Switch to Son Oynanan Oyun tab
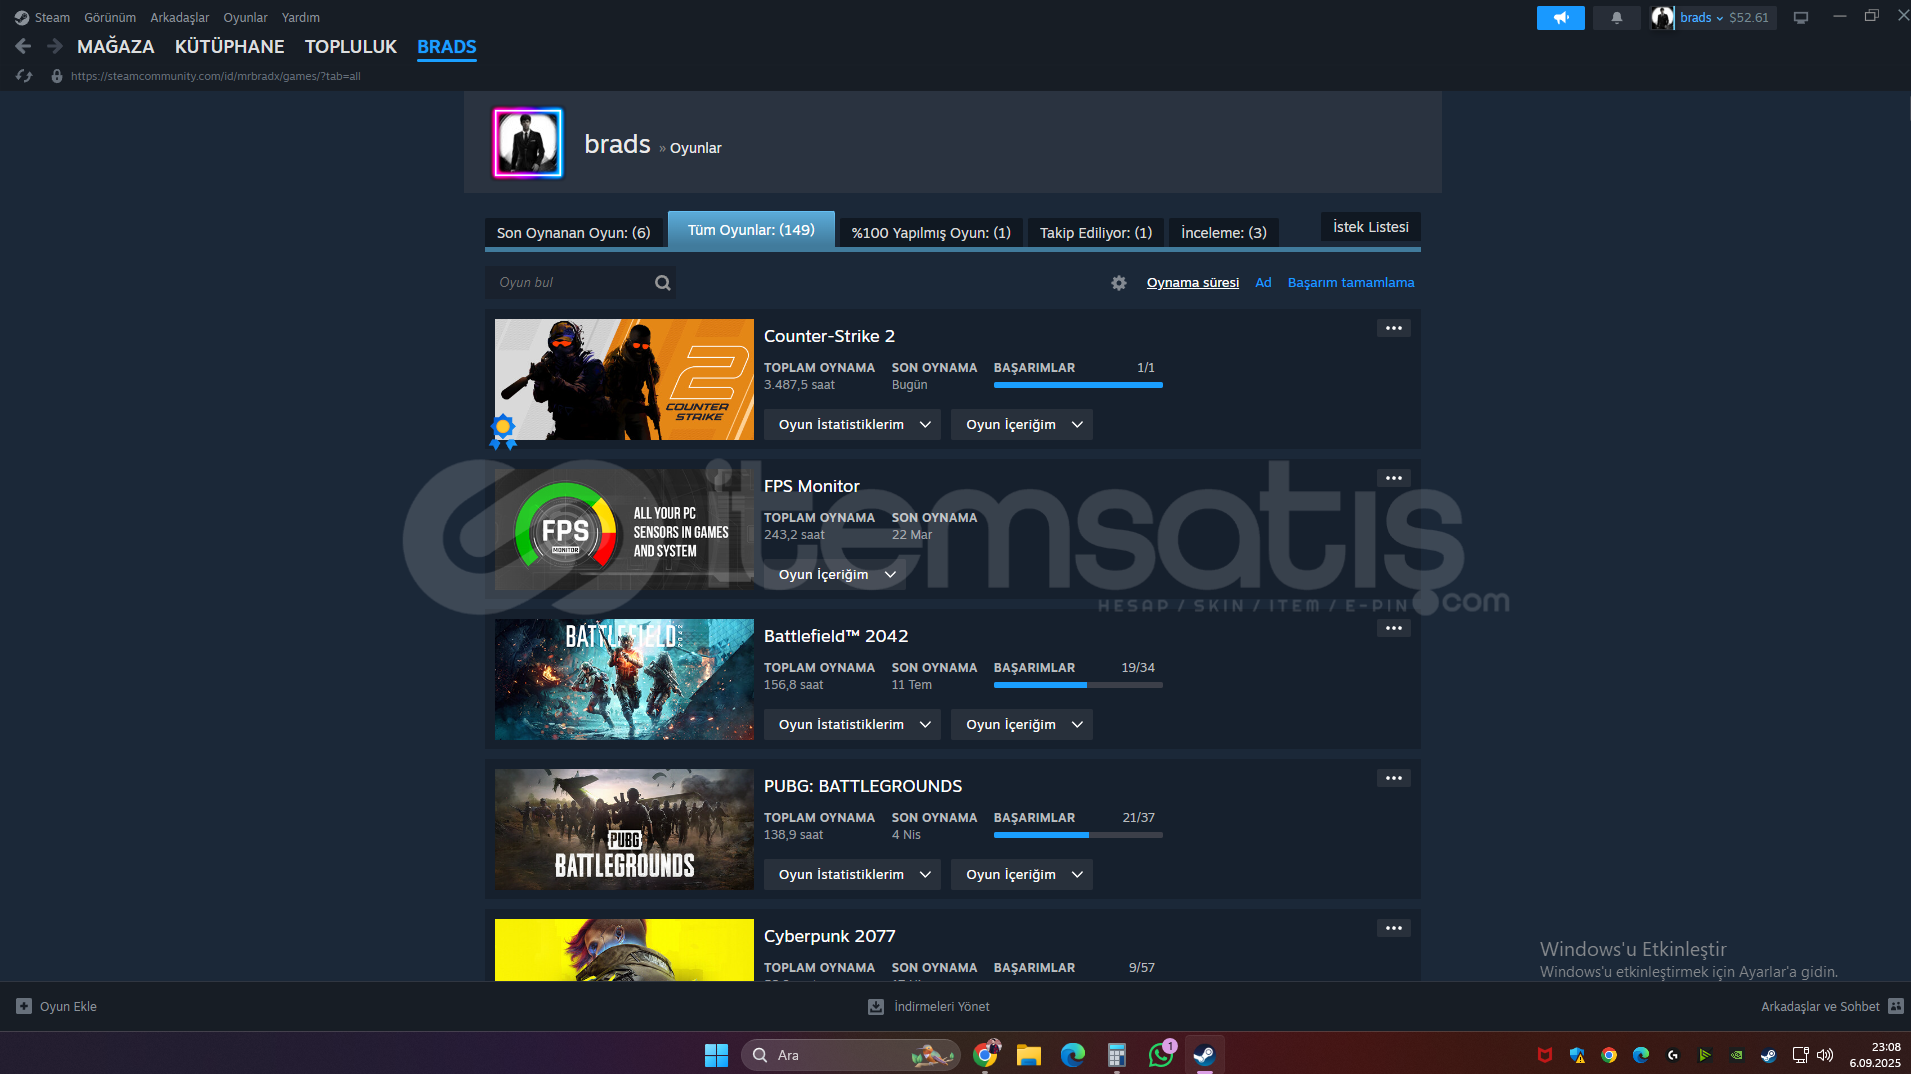This screenshot has width=1911, height=1074. [574, 232]
